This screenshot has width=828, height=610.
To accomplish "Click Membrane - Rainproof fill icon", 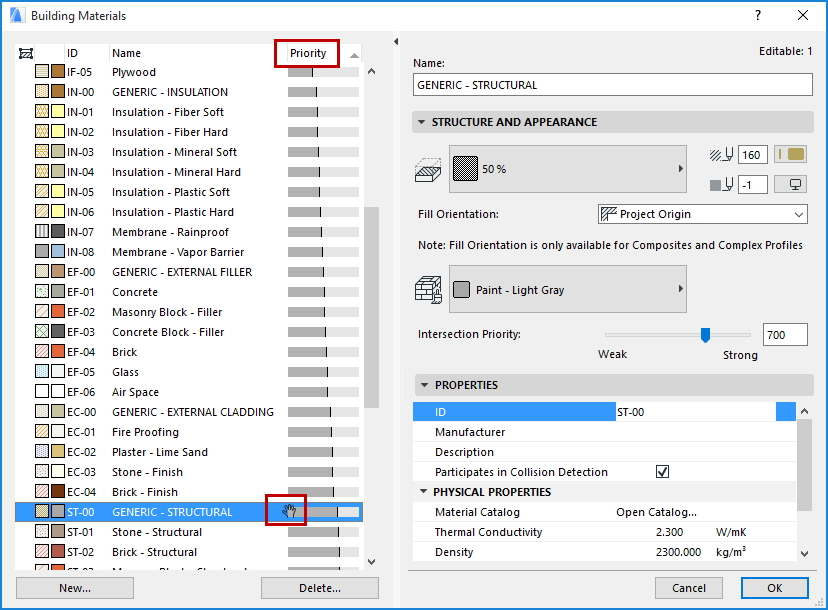I will click(x=42, y=232).
